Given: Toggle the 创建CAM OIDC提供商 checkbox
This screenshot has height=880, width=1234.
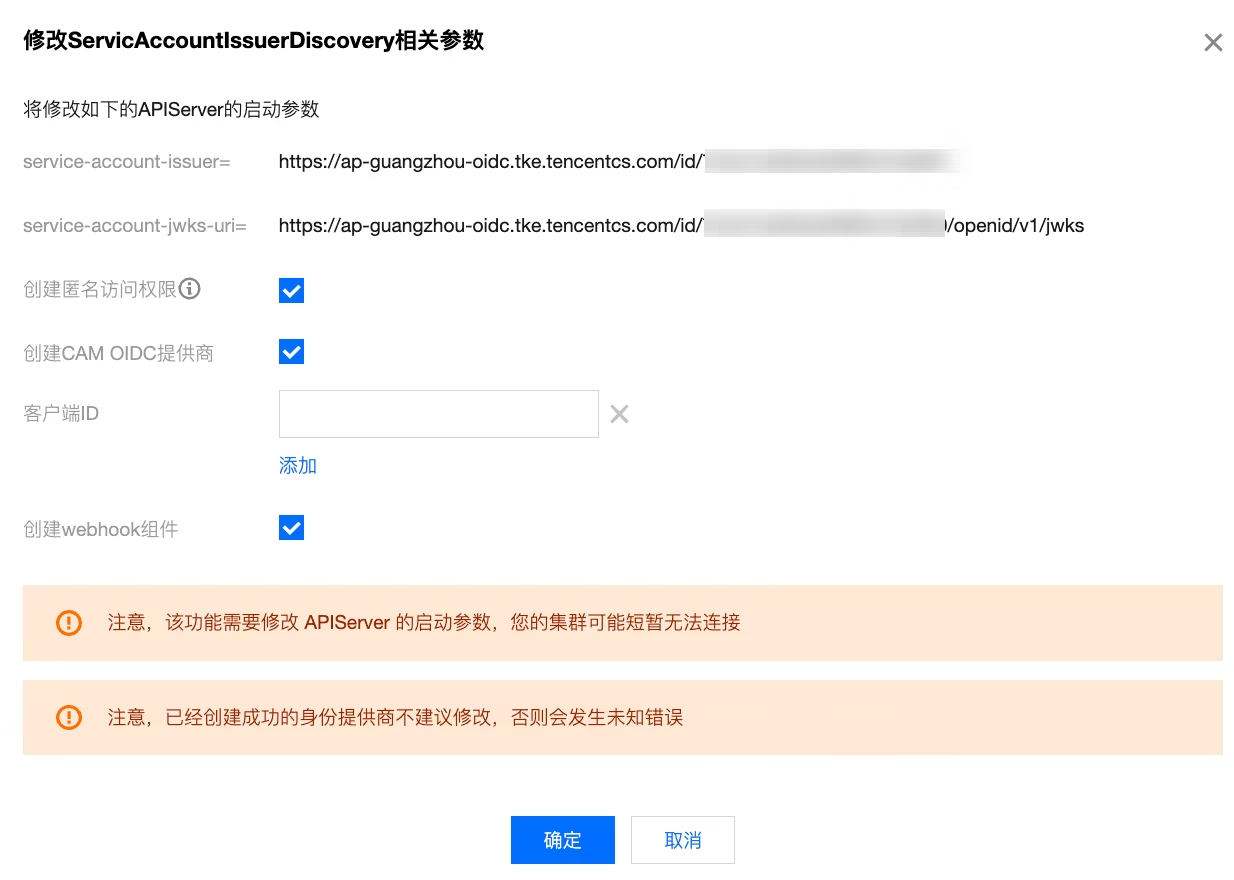Looking at the screenshot, I should click(x=291, y=352).
